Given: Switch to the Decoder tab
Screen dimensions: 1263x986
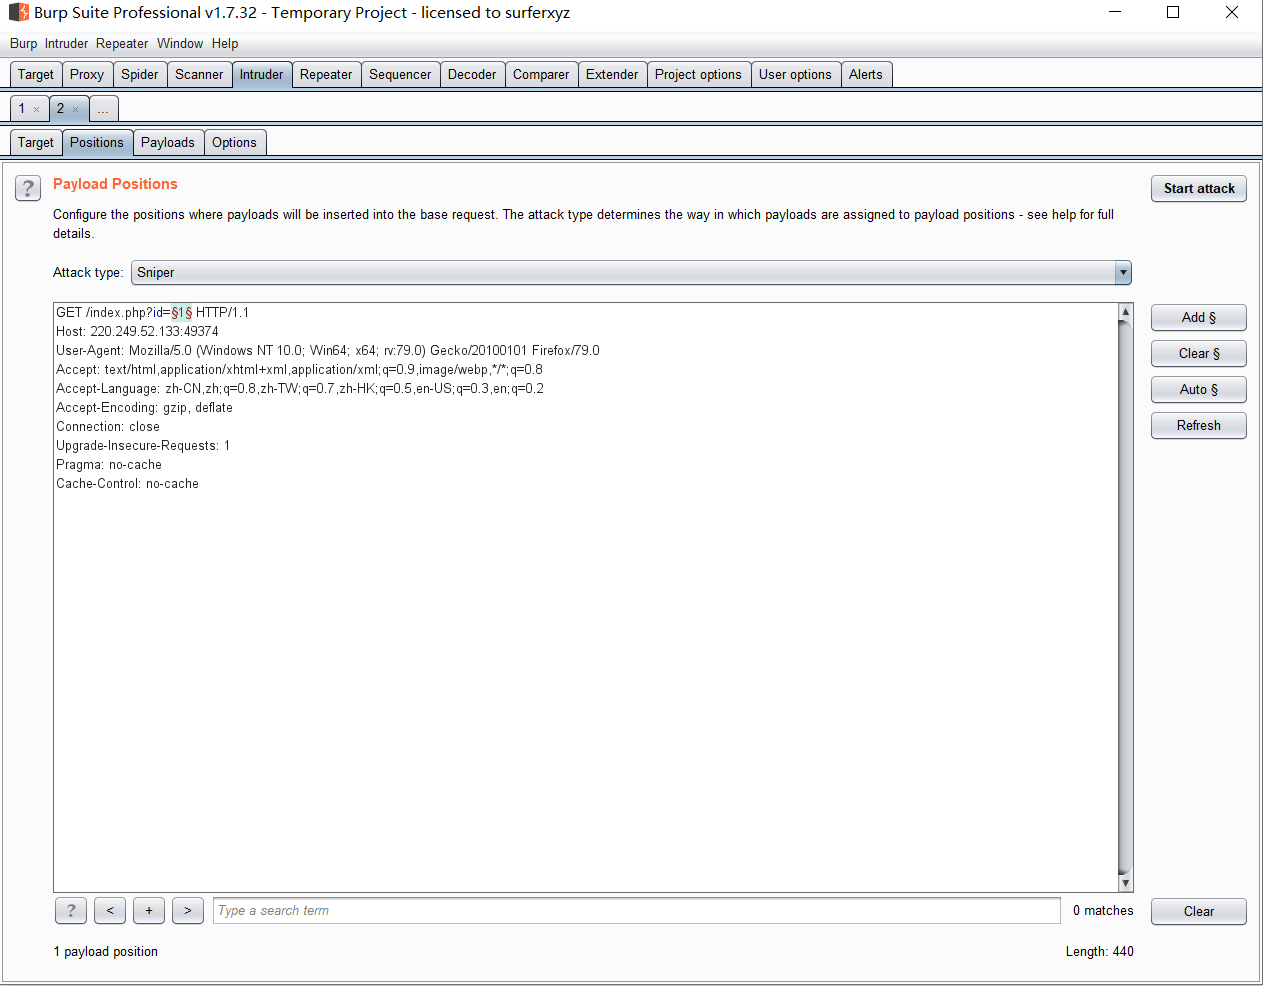Looking at the screenshot, I should click(x=472, y=75).
